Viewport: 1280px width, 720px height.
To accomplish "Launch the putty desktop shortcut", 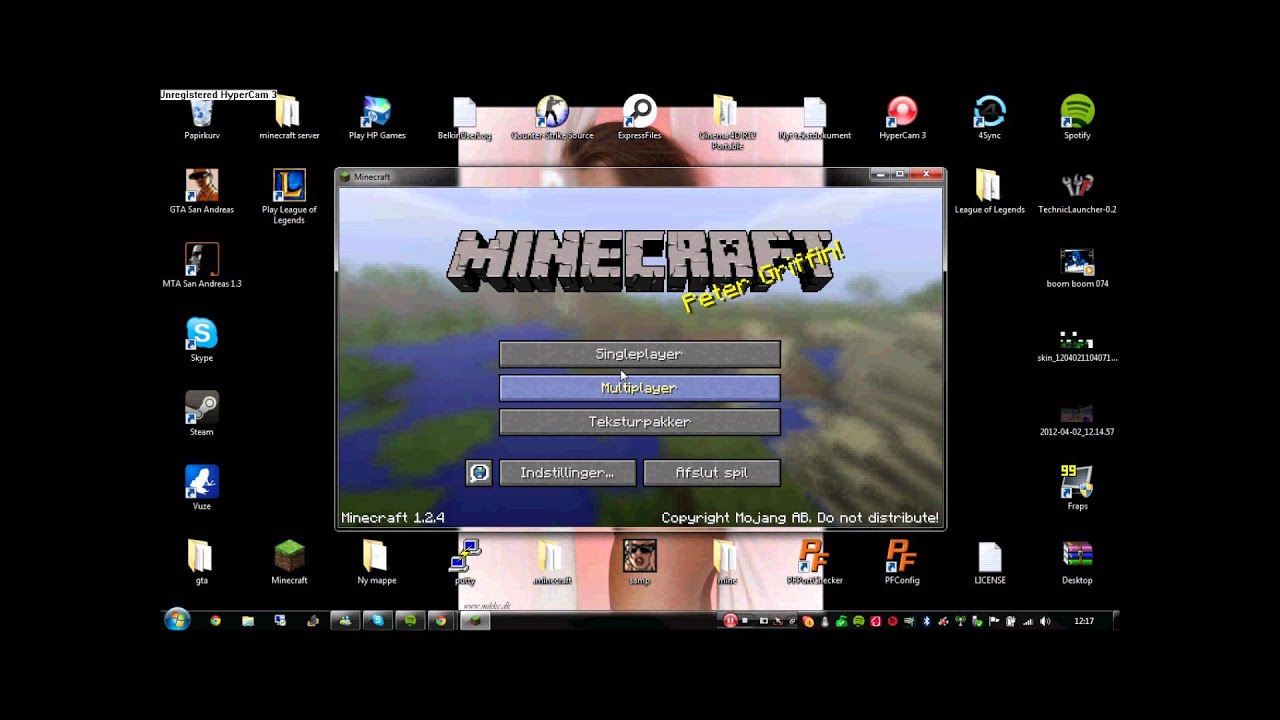I will [465, 562].
